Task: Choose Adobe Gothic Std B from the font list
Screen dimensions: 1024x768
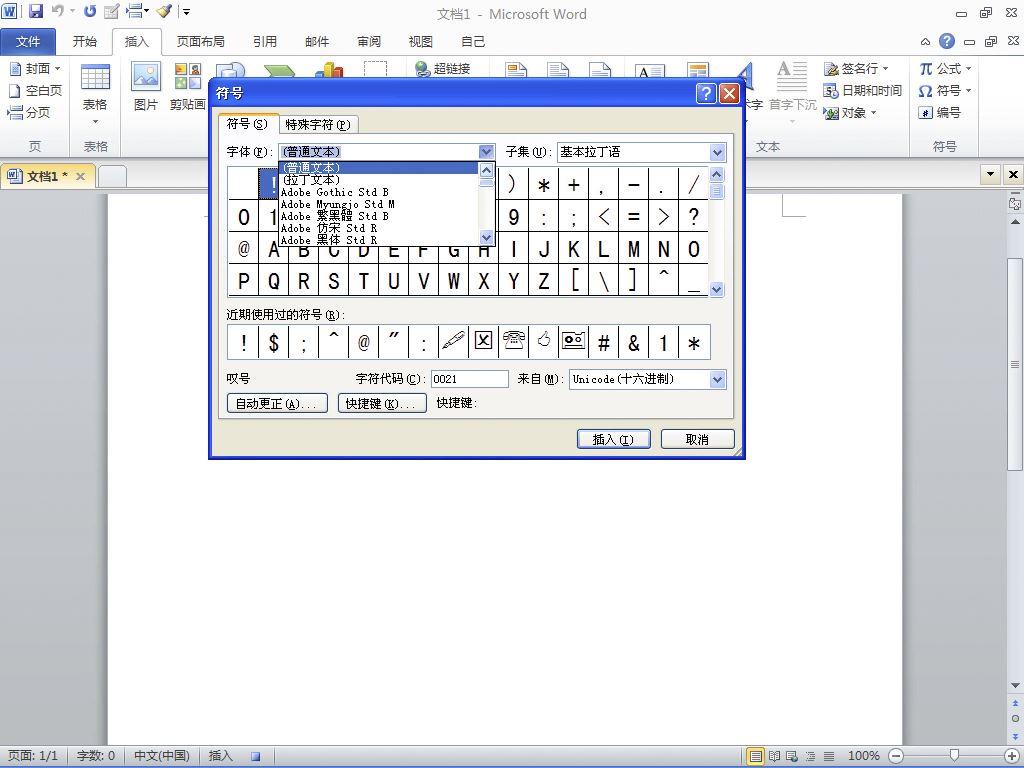Action: pos(380,192)
